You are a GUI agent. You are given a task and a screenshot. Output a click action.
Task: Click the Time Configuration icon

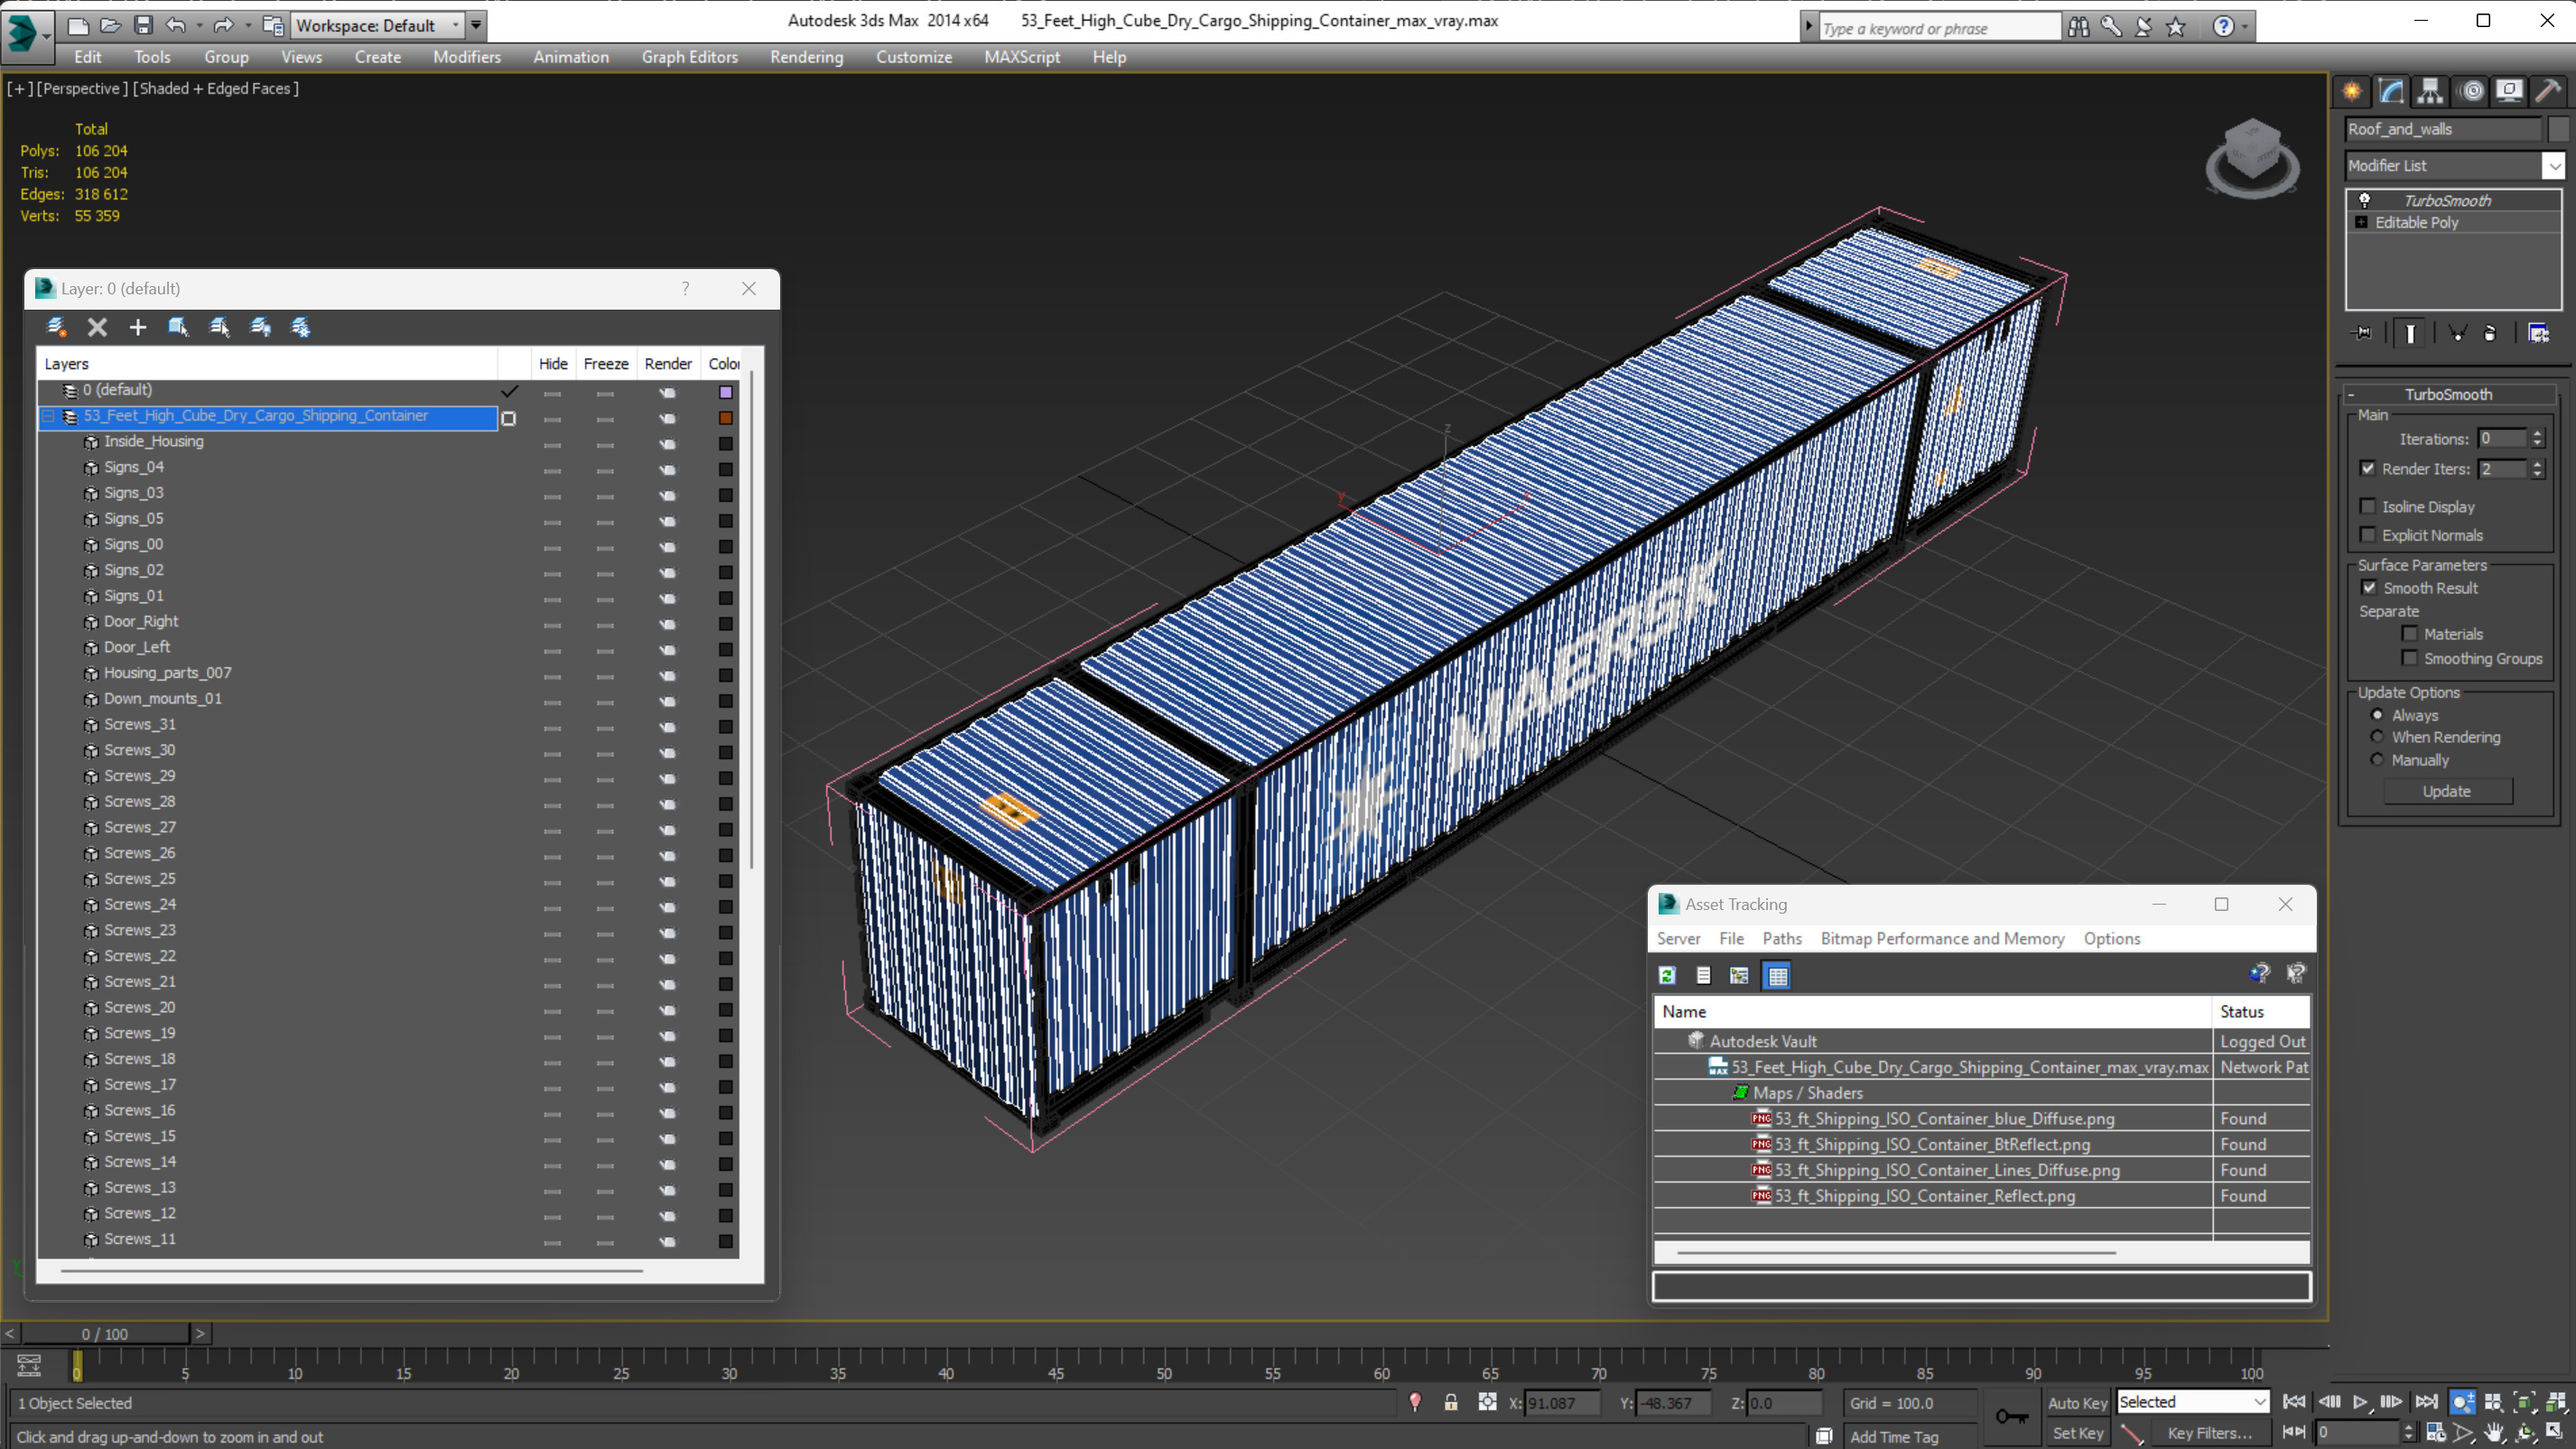[2436, 1433]
